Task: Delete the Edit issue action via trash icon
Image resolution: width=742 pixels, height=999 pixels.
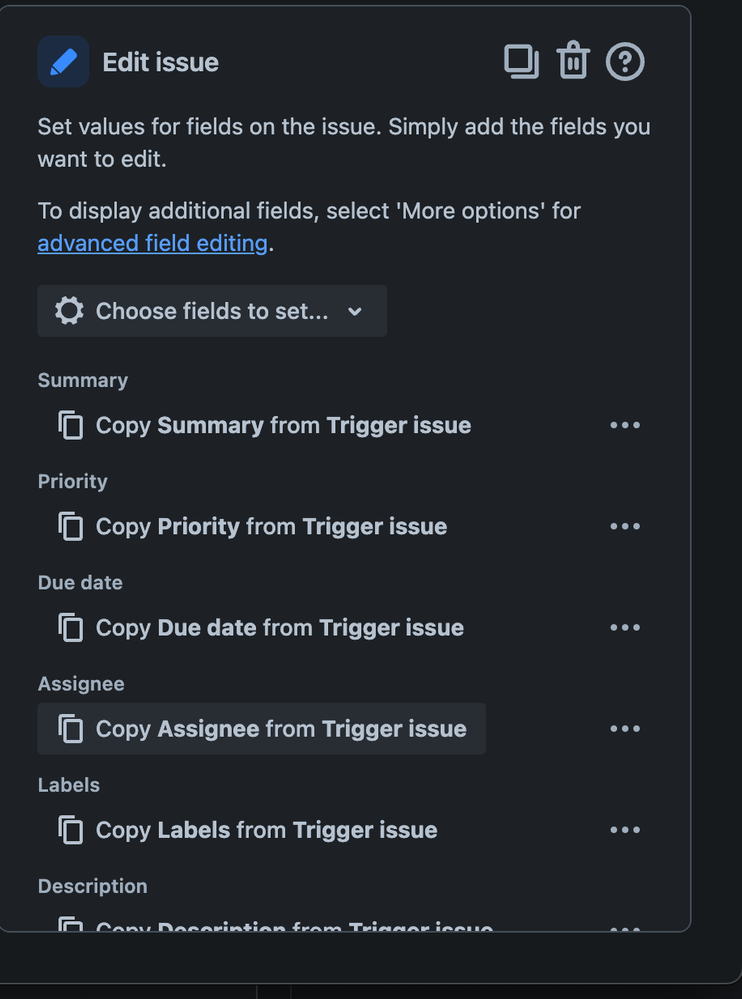Action: click(x=573, y=61)
